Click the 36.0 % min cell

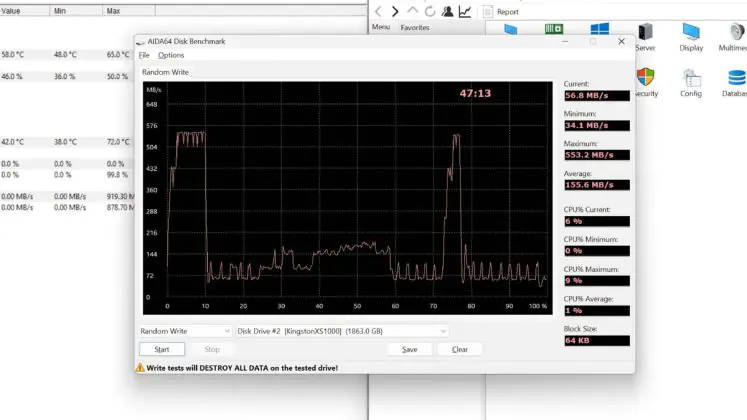(x=64, y=76)
